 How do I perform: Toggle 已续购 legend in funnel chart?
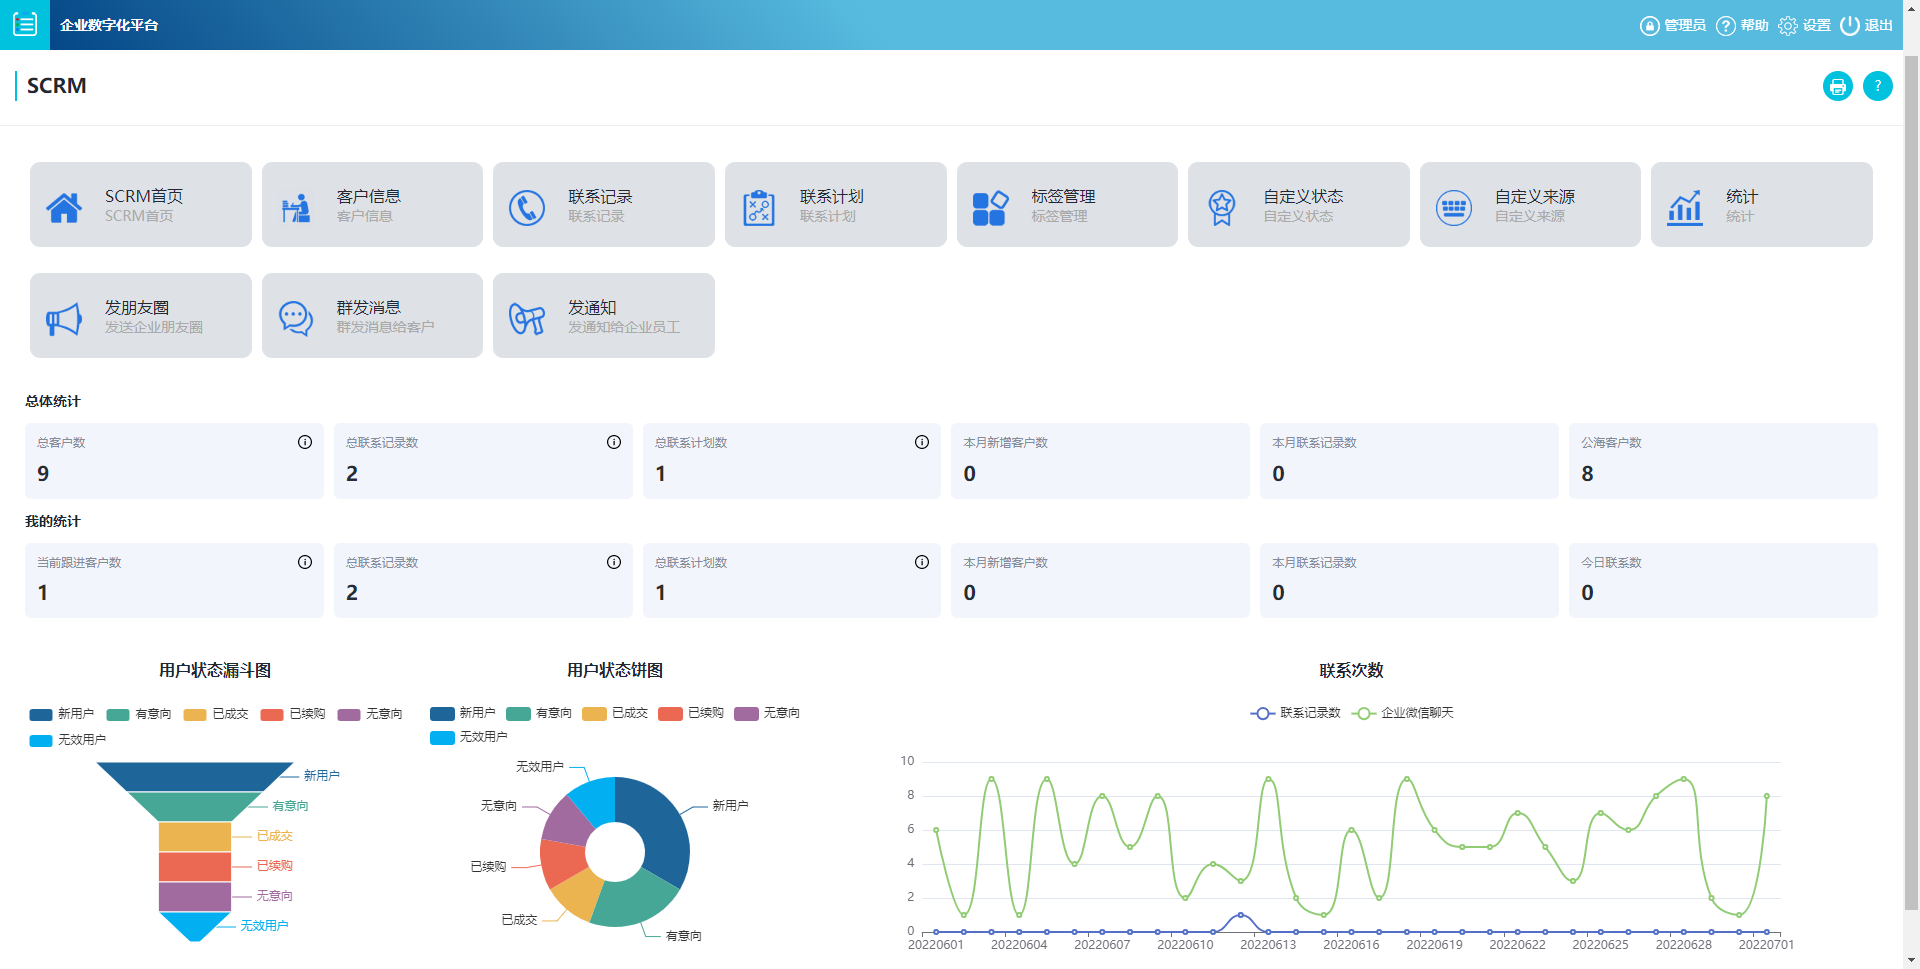coord(293,714)
